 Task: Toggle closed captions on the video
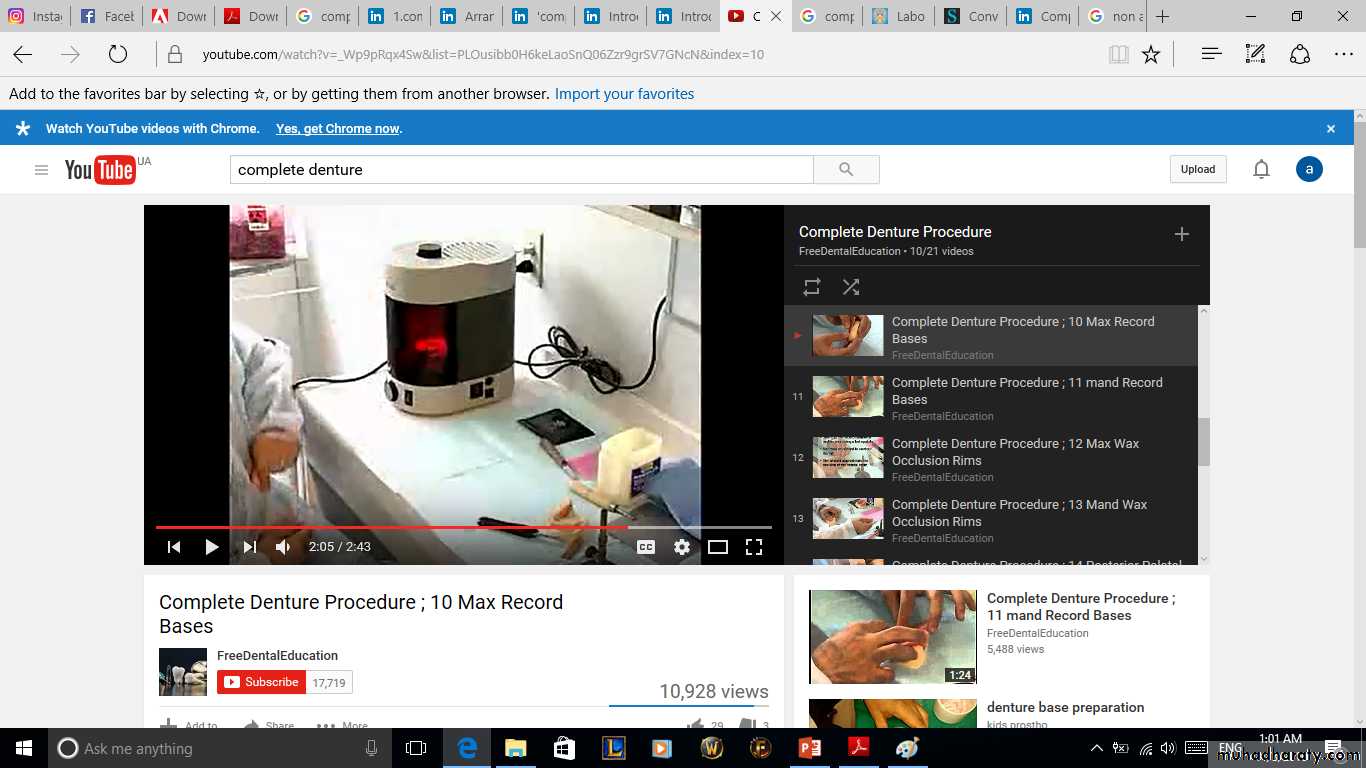646,547
